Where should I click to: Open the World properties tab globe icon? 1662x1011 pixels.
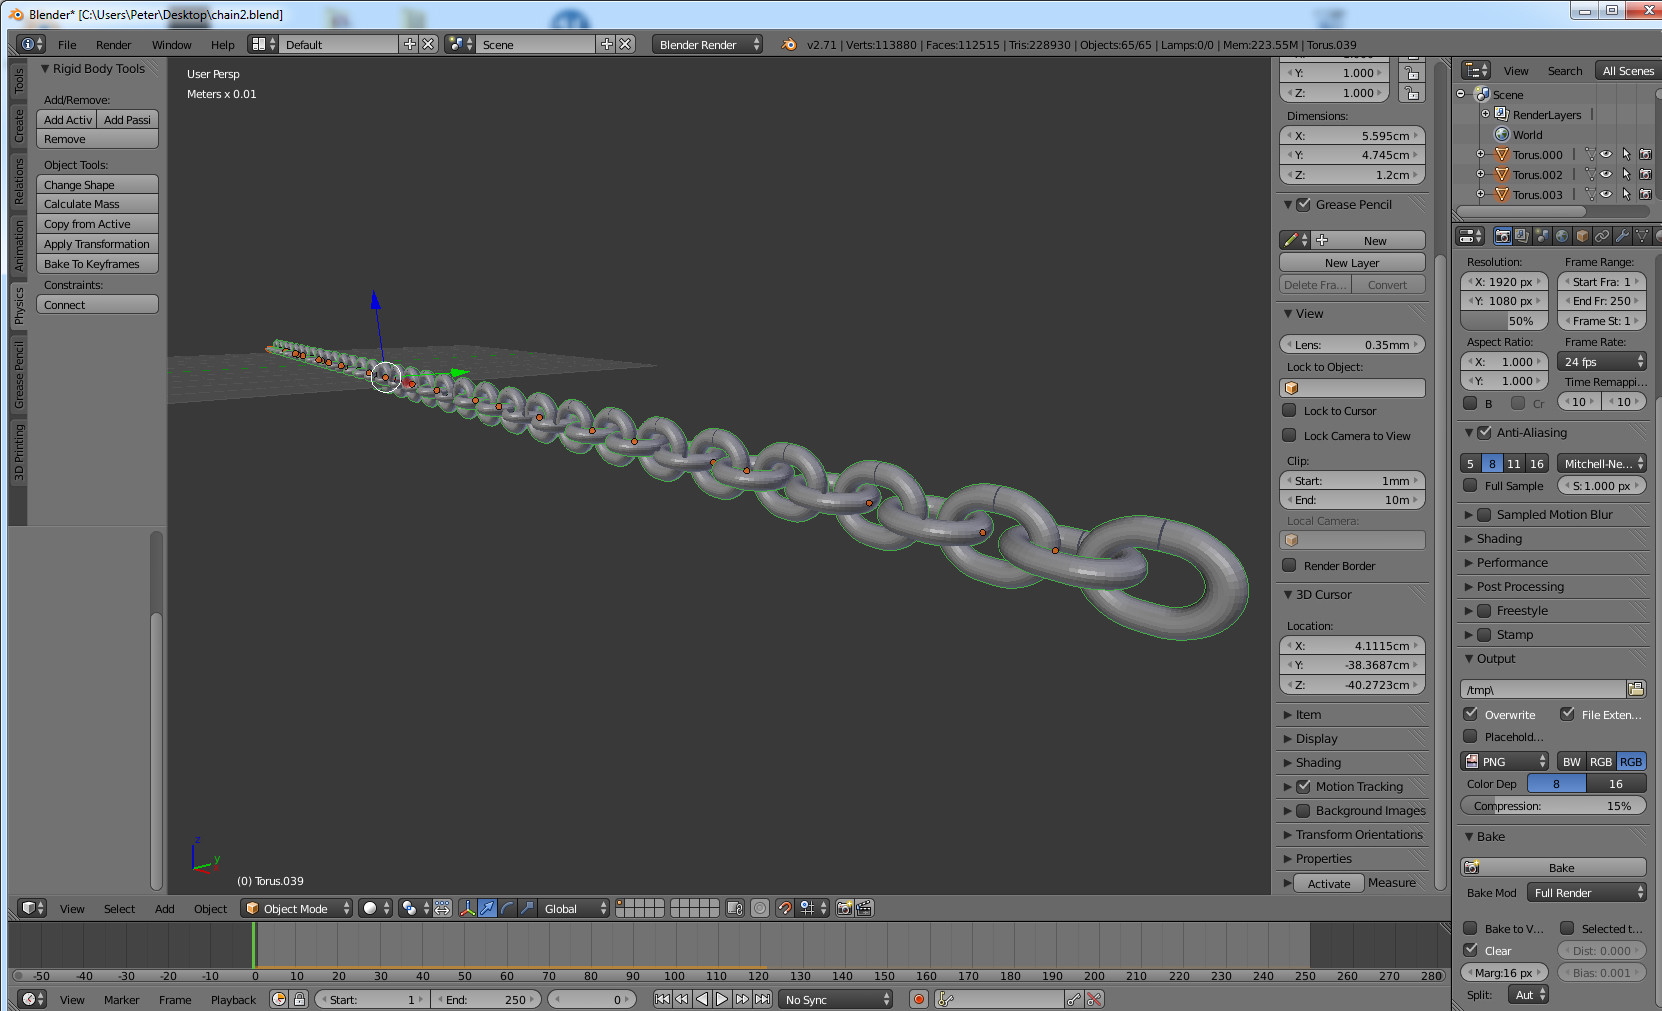[1562, 236]
